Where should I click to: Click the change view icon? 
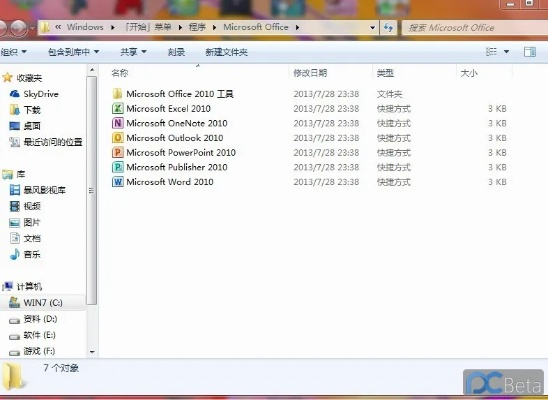[x=491, y=52]
